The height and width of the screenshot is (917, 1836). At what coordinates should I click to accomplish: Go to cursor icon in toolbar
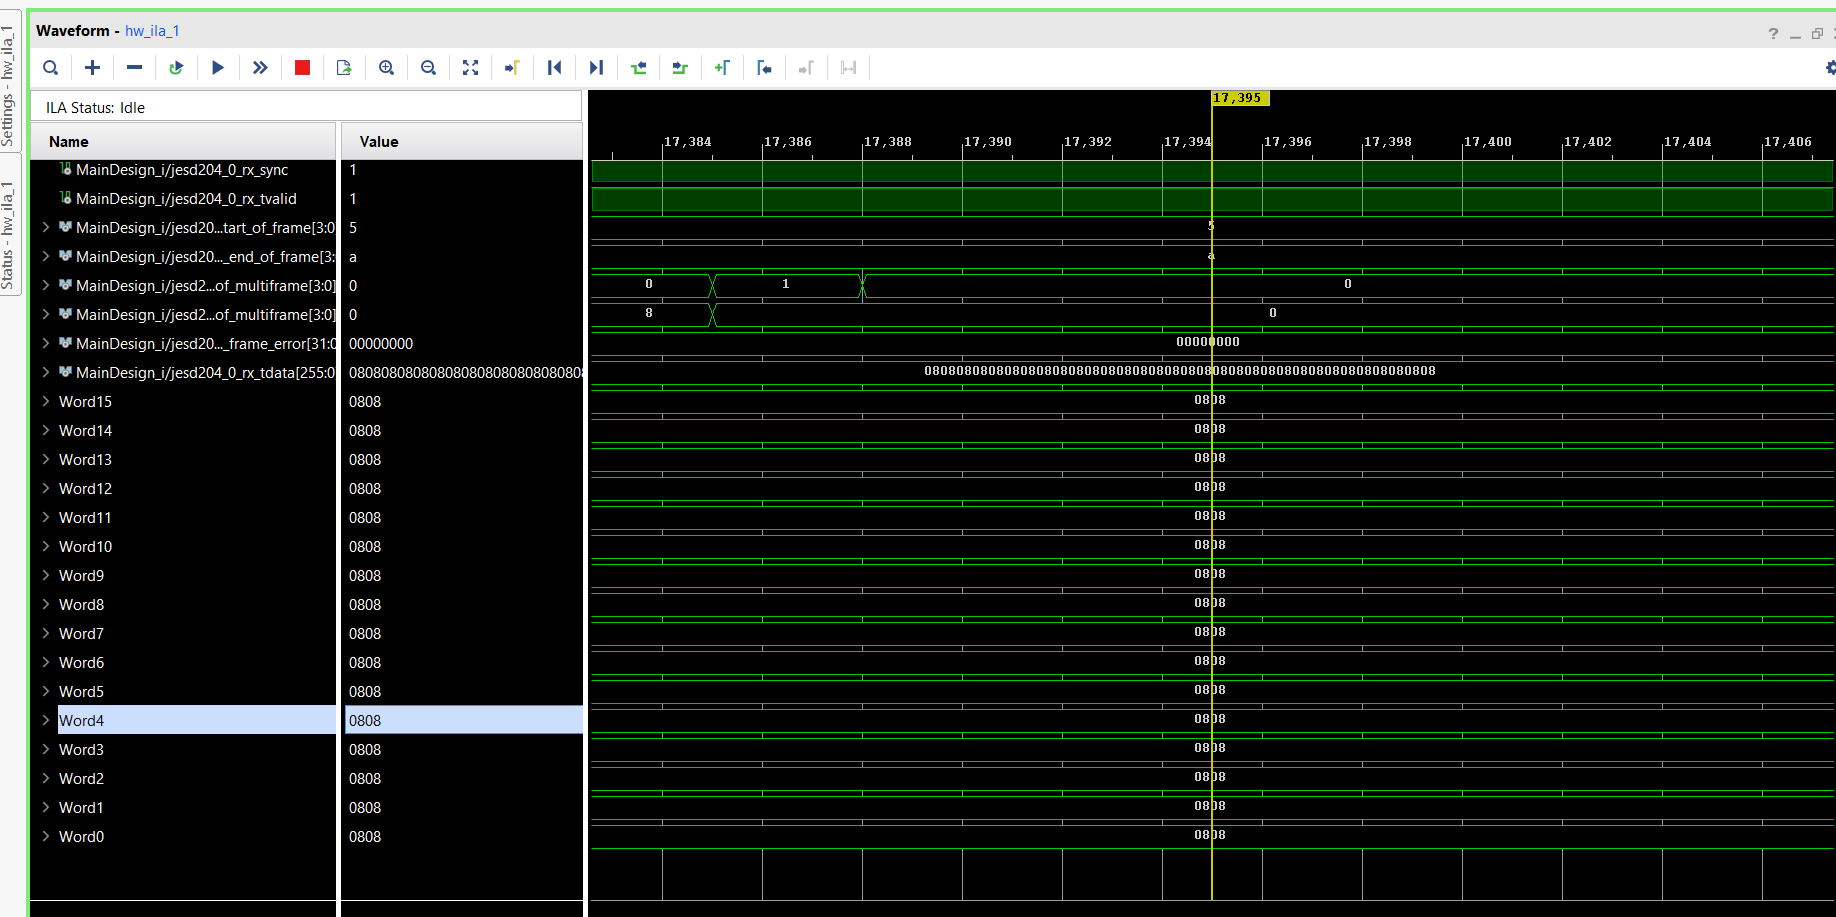[x=512, y=68]
